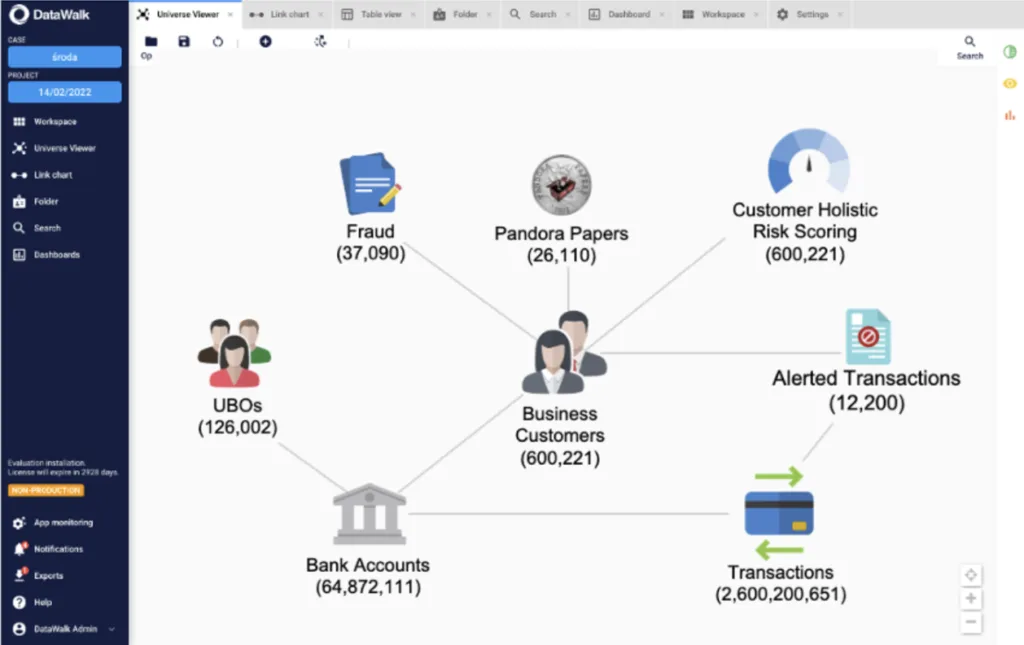The image size is (1024, 645).
Task: Select the Business Customers node icon
Action: pyautogui.click(x=564, y=353)
